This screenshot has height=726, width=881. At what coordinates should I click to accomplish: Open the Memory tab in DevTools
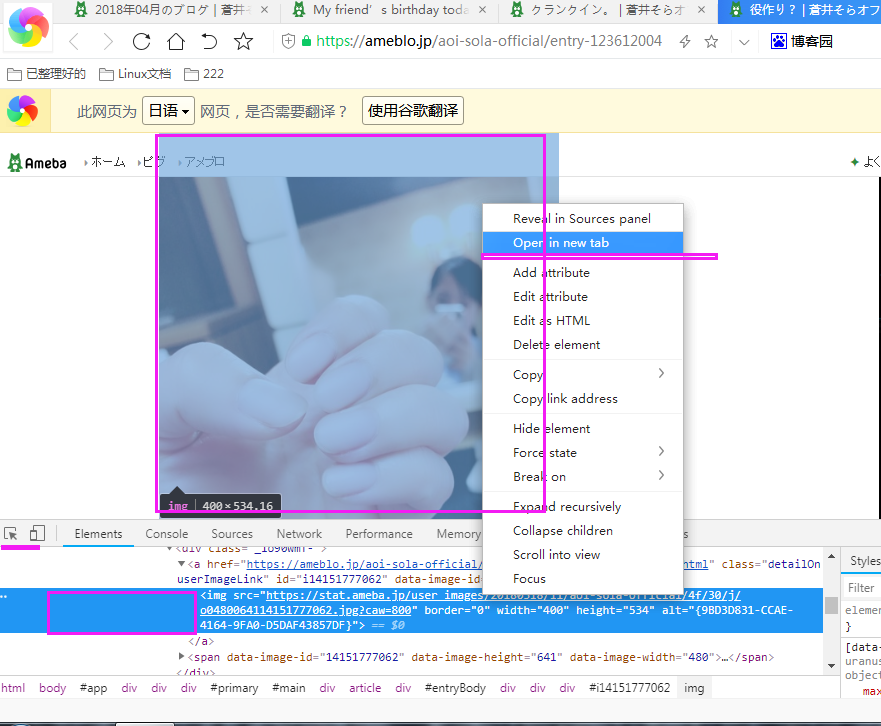pos(458,534)
